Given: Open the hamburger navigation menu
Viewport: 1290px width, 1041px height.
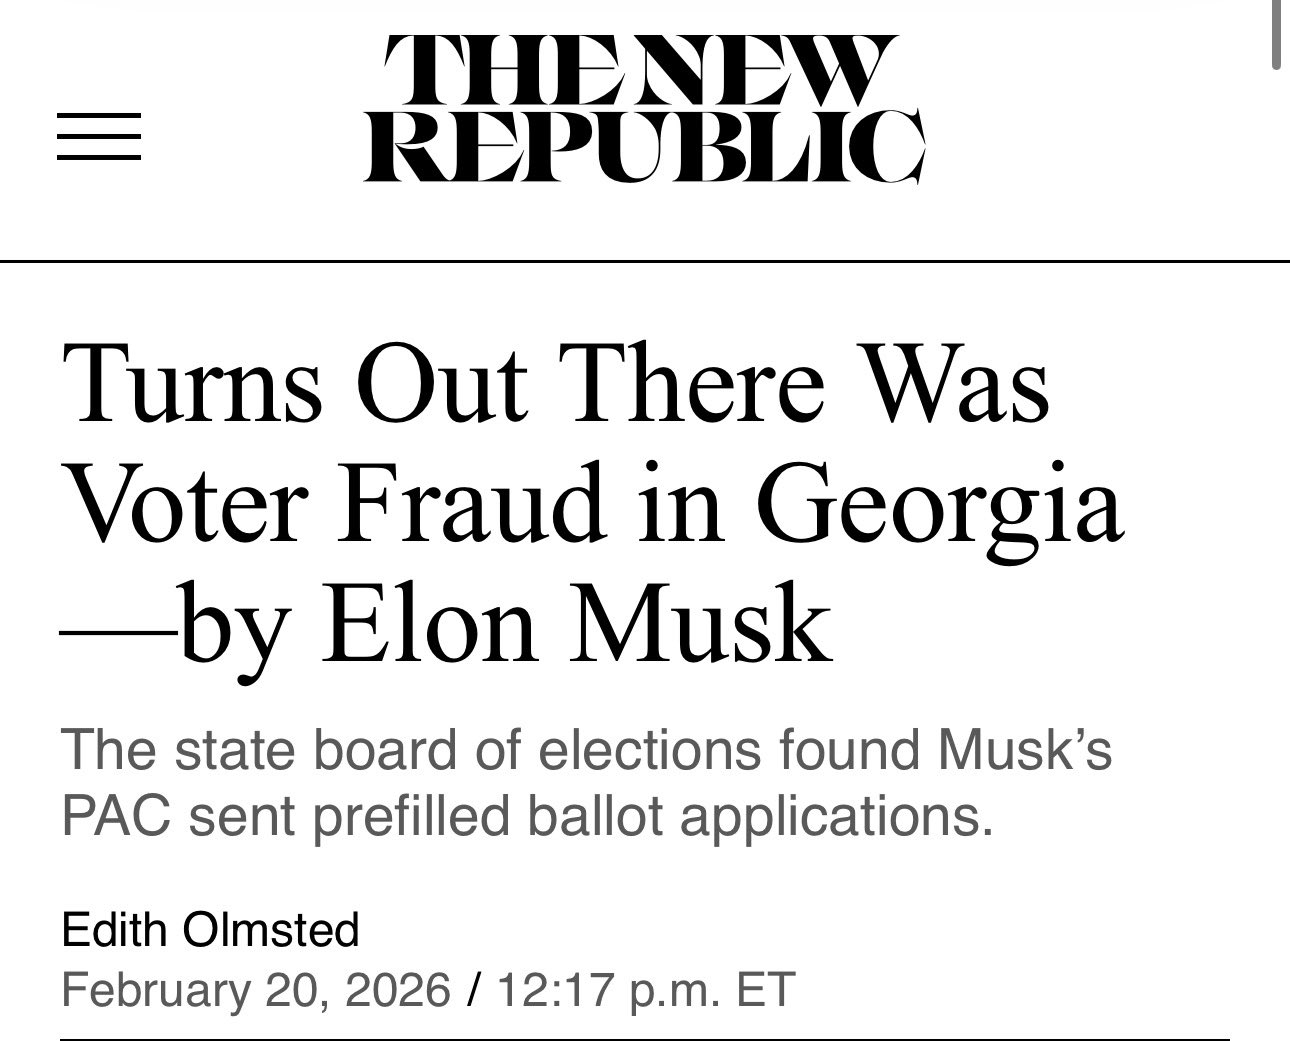Looking at the screenshot, I should click(98, 137).
